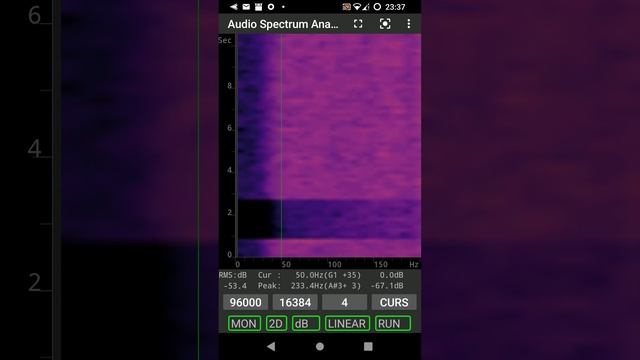Tap the mail notification icon
This screenshot has height=360, width=640.
pos(246,7)
